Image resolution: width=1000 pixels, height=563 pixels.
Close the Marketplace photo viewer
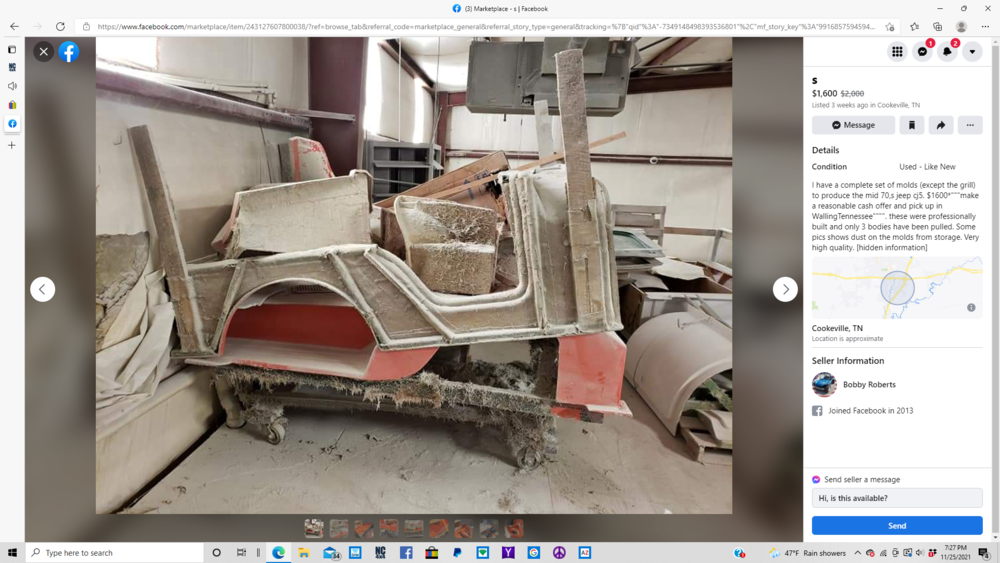pyautogui.click(x=43, y=52)
